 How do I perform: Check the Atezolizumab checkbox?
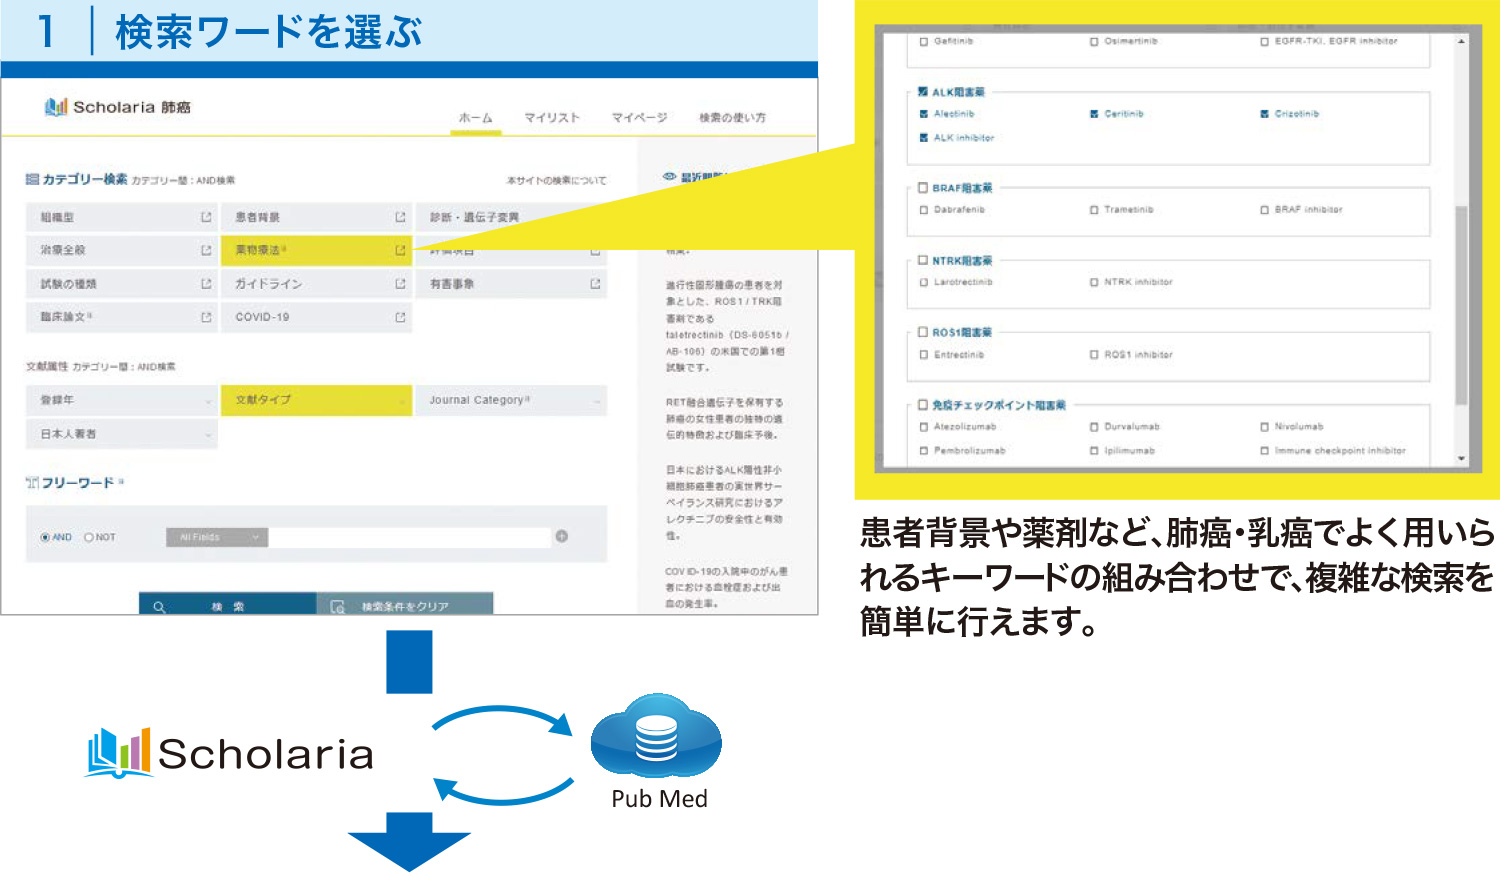(924, 427)
